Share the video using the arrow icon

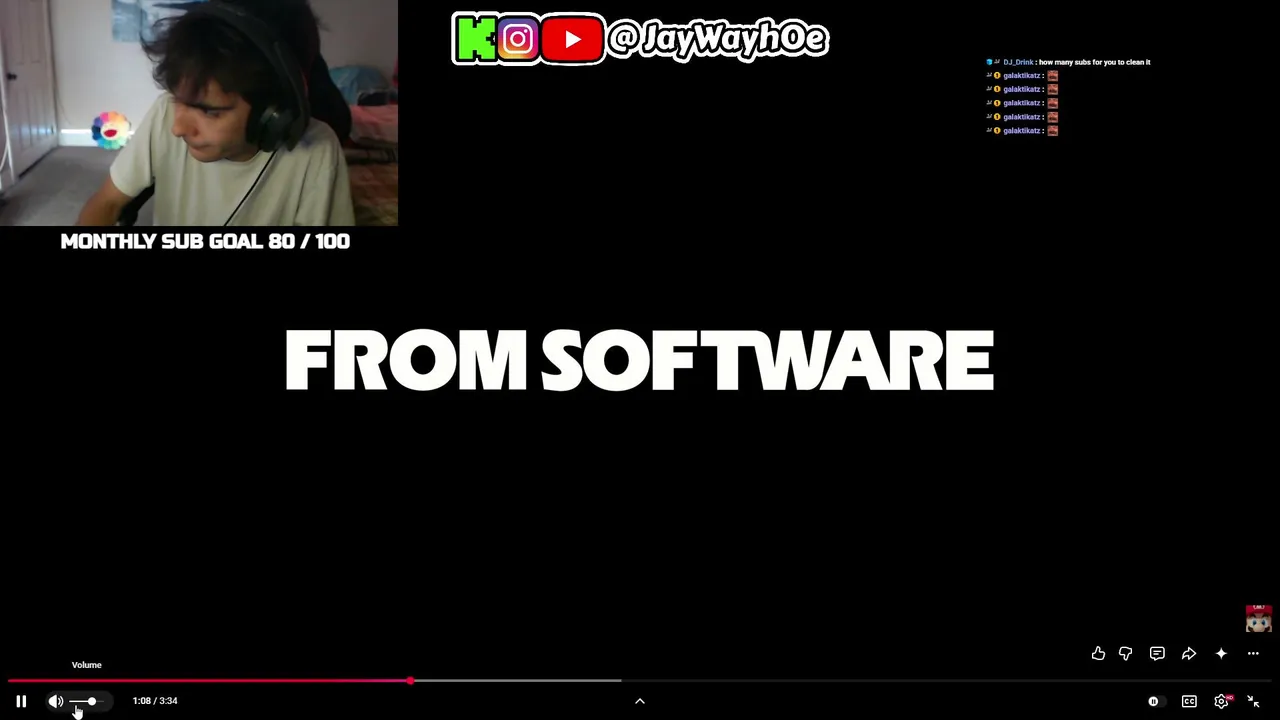(1189, 653)
